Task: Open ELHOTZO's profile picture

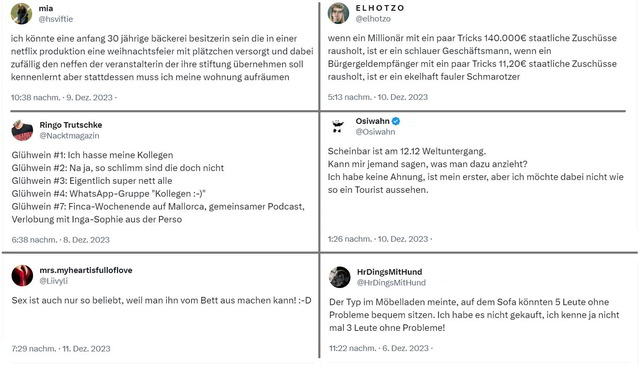Action: click(x=338, y=13)
